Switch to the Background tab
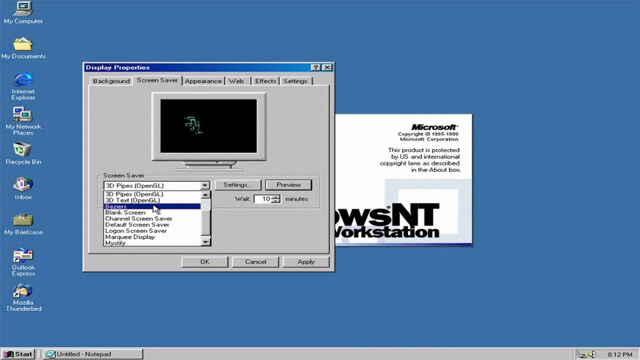The image size is (640, 360). (x=111, y=81)
